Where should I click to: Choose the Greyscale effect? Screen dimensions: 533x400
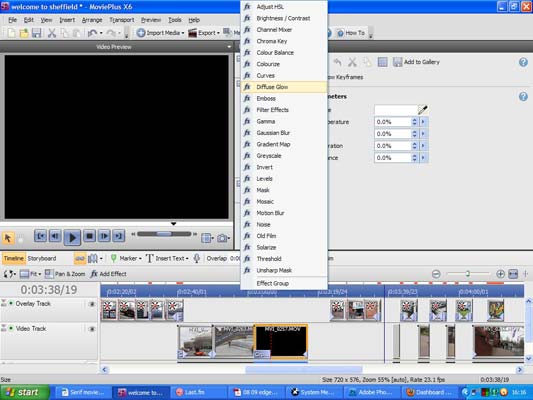click(x=284, y=156)
